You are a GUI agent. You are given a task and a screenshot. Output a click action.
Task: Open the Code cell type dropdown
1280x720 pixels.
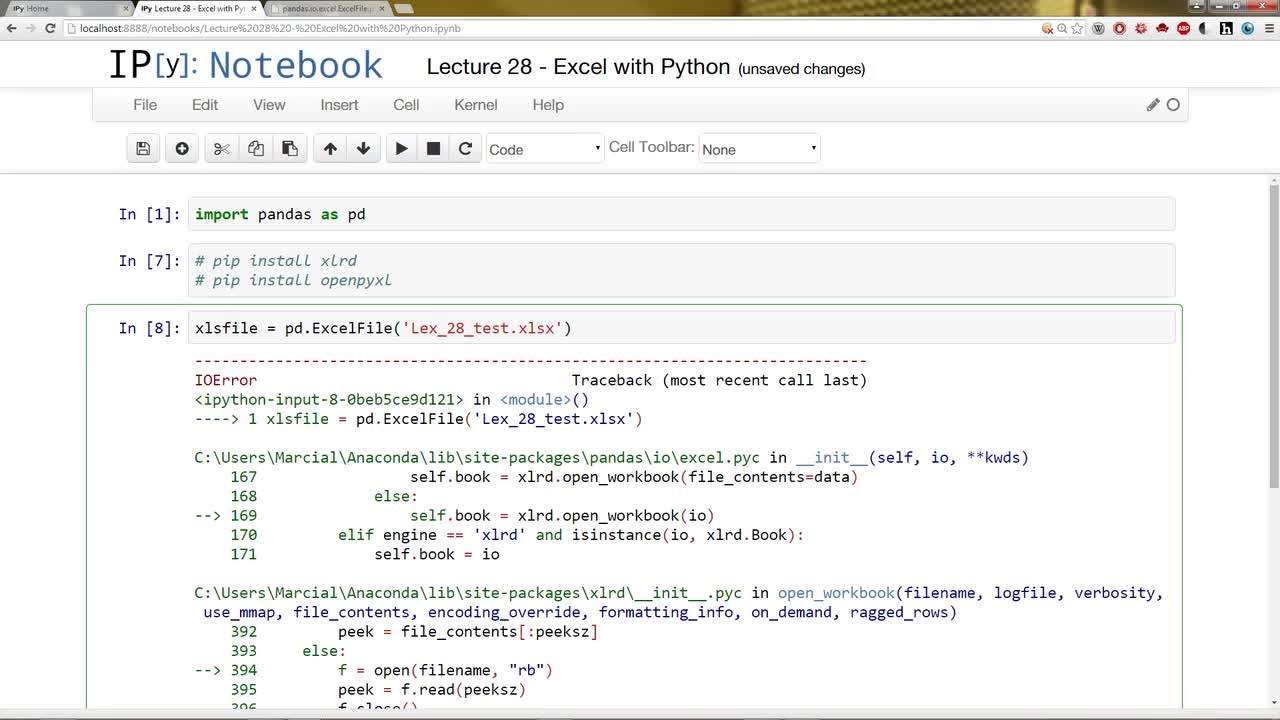(x=545, y=149)
